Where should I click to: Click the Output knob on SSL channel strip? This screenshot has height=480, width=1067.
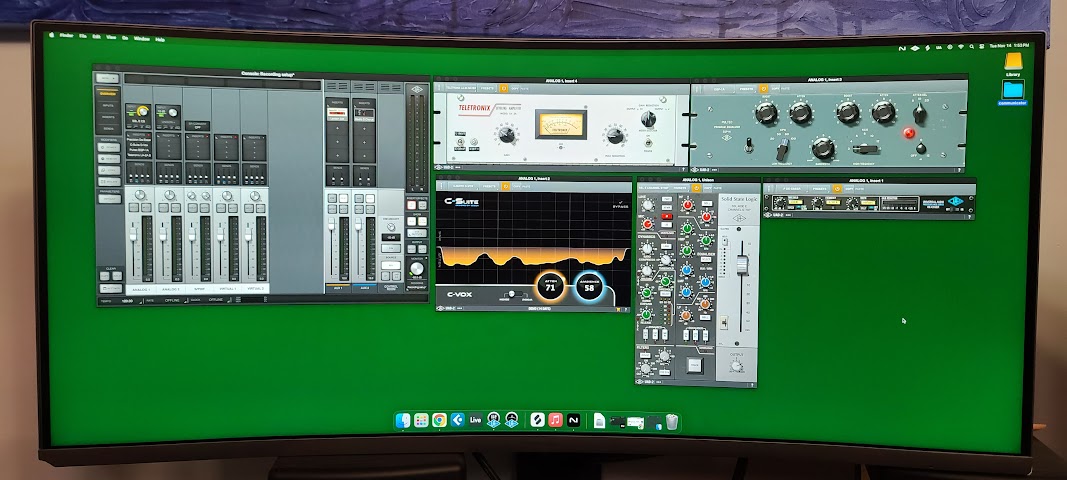coord(736,366)
